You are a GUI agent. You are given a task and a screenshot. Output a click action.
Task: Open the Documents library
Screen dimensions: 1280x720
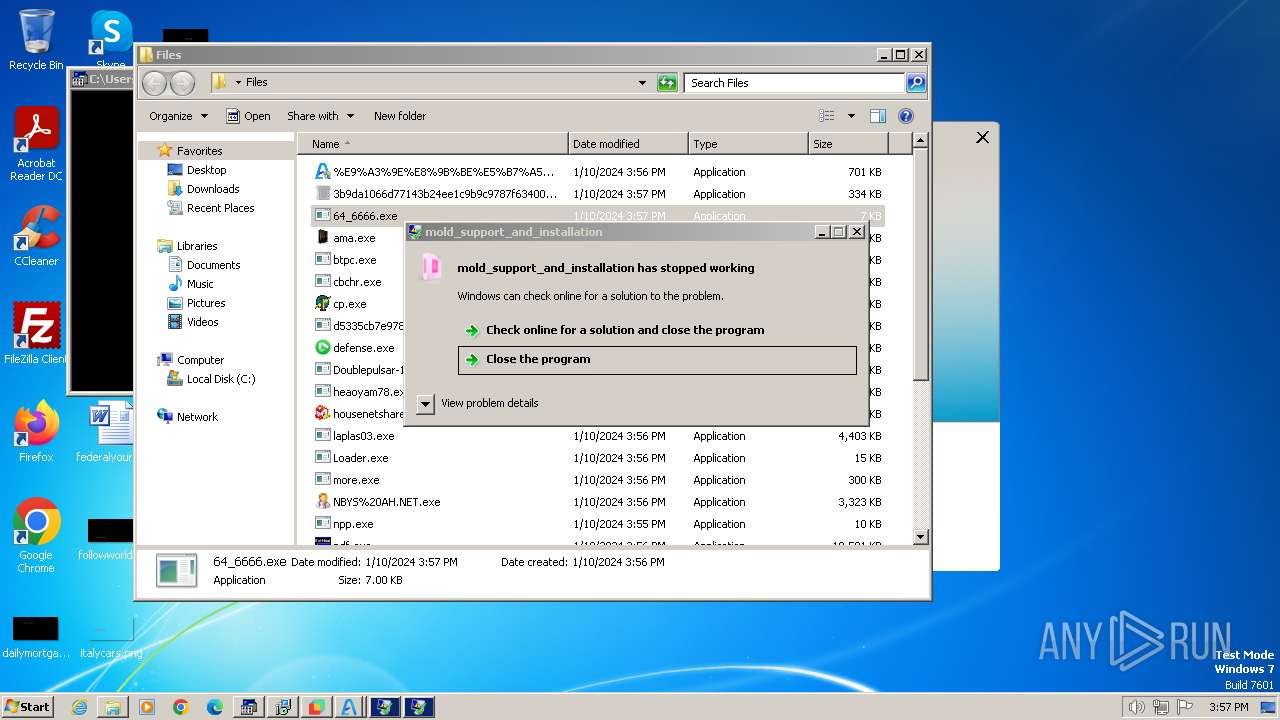213,265
